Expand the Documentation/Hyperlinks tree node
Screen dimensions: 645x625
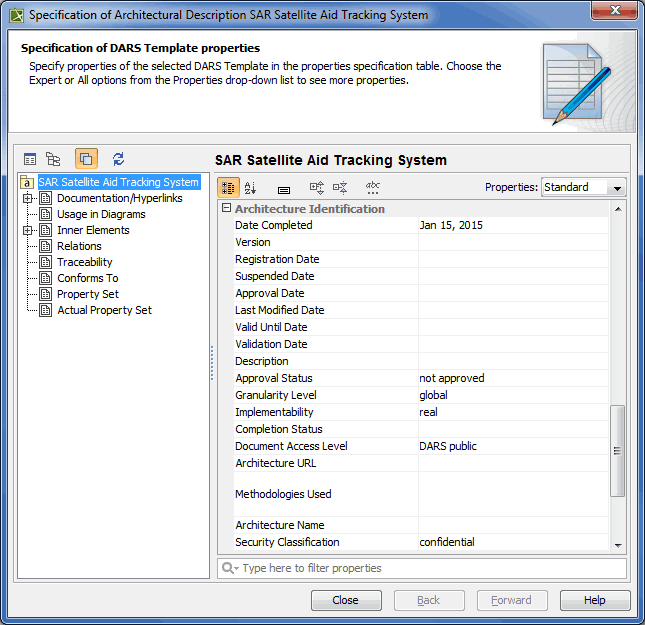(x=28, y=198)
